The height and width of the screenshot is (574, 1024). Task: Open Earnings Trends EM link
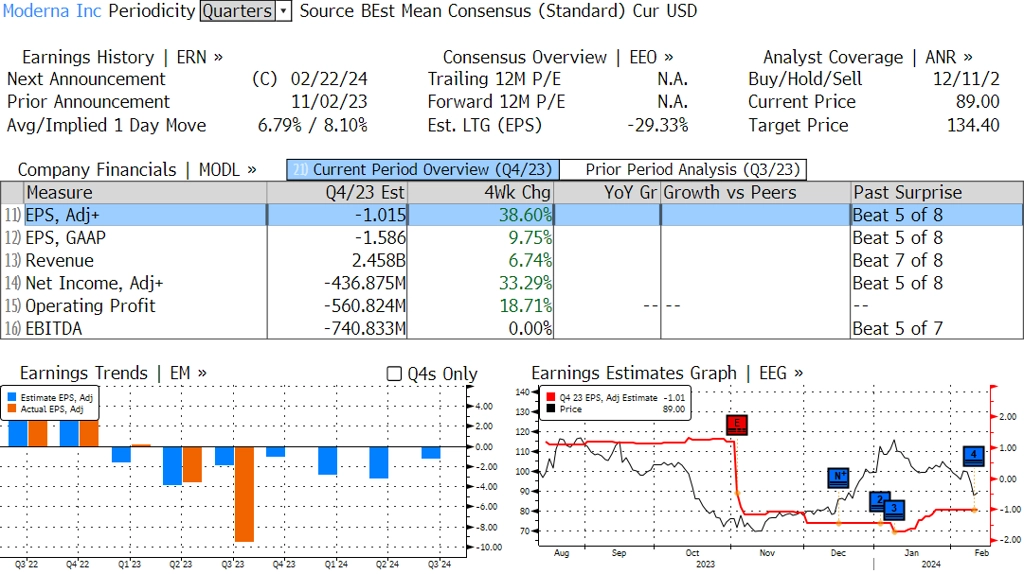point(113,373)
